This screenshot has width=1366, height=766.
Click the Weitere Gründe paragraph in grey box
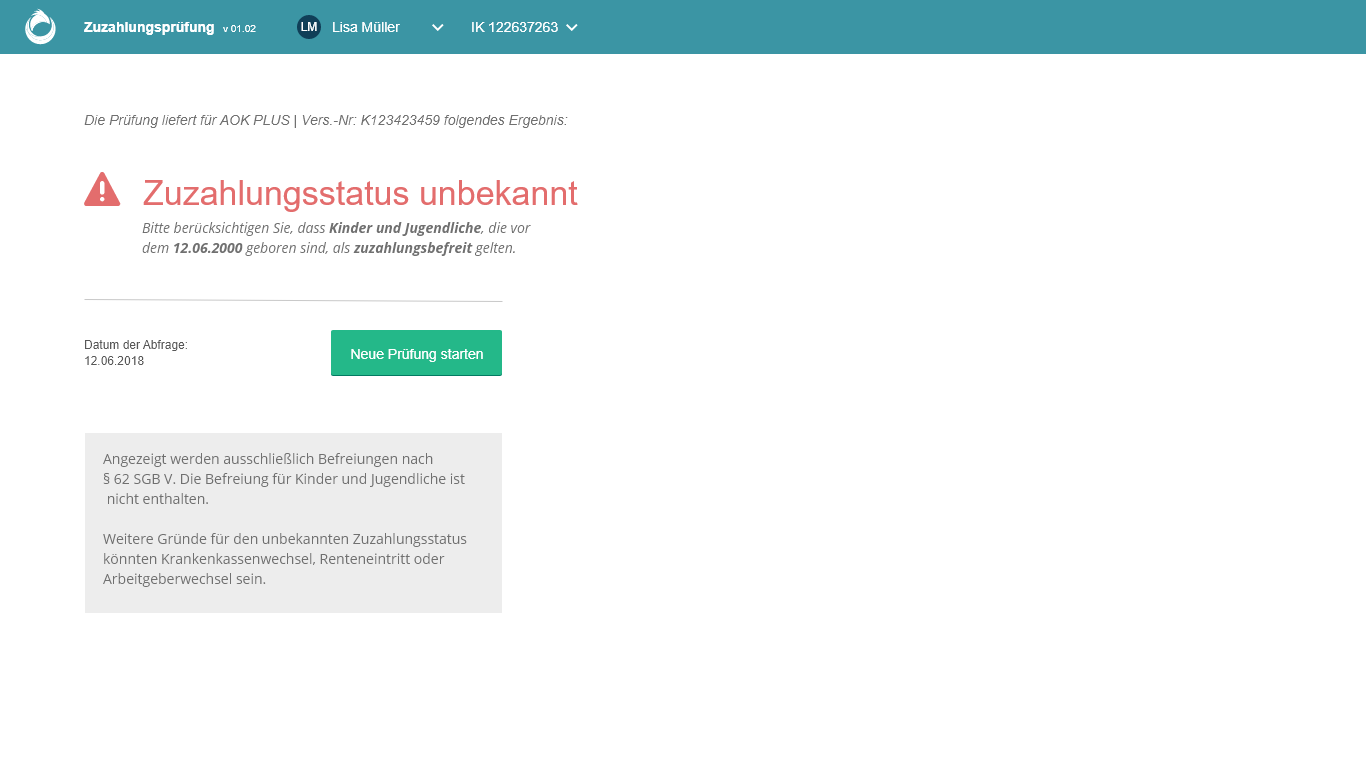[284, 558]
